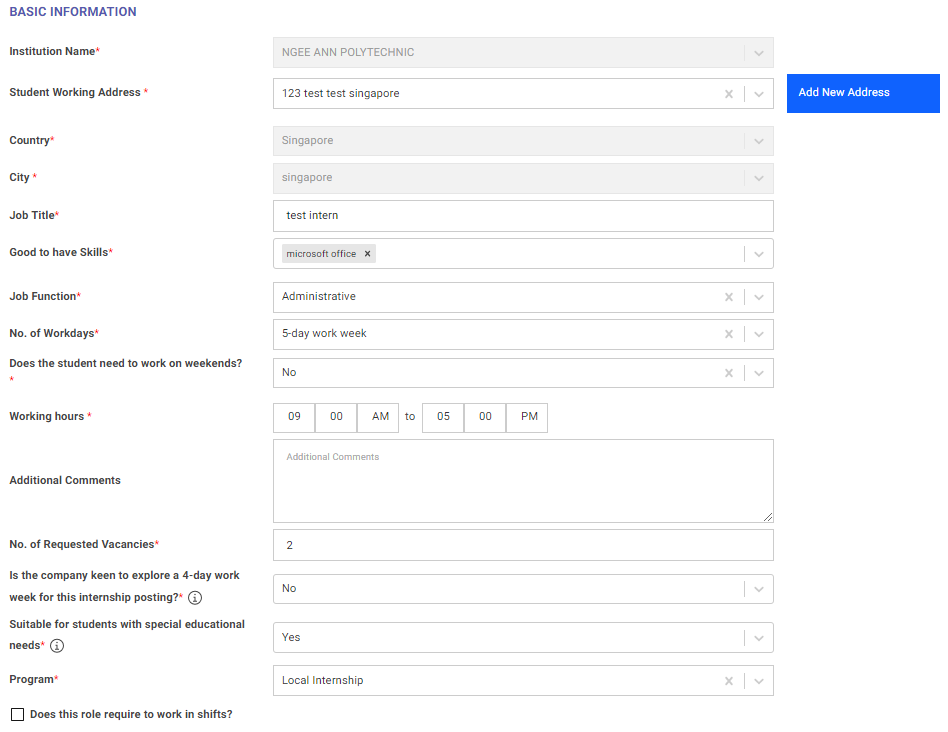Clear the Student Working Address field
This screenshot has width=948, height=732.
coord(729,93)
